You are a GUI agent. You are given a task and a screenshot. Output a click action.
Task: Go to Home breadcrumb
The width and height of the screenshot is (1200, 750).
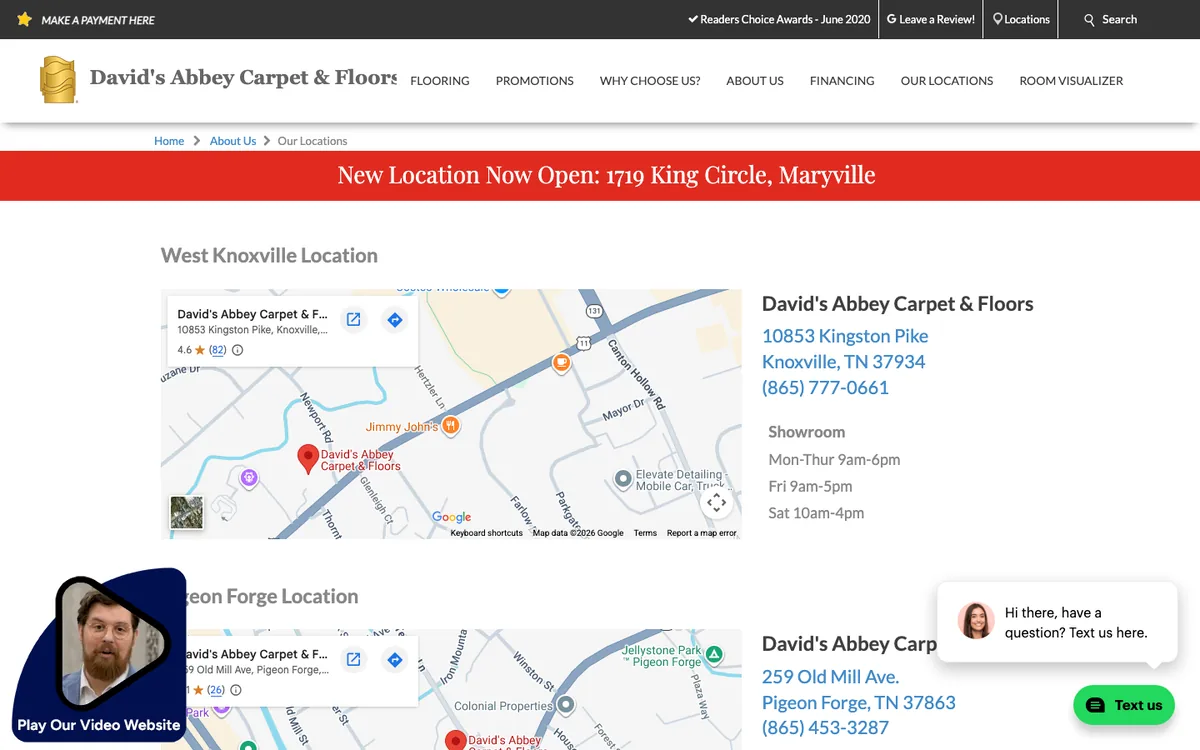169,141
